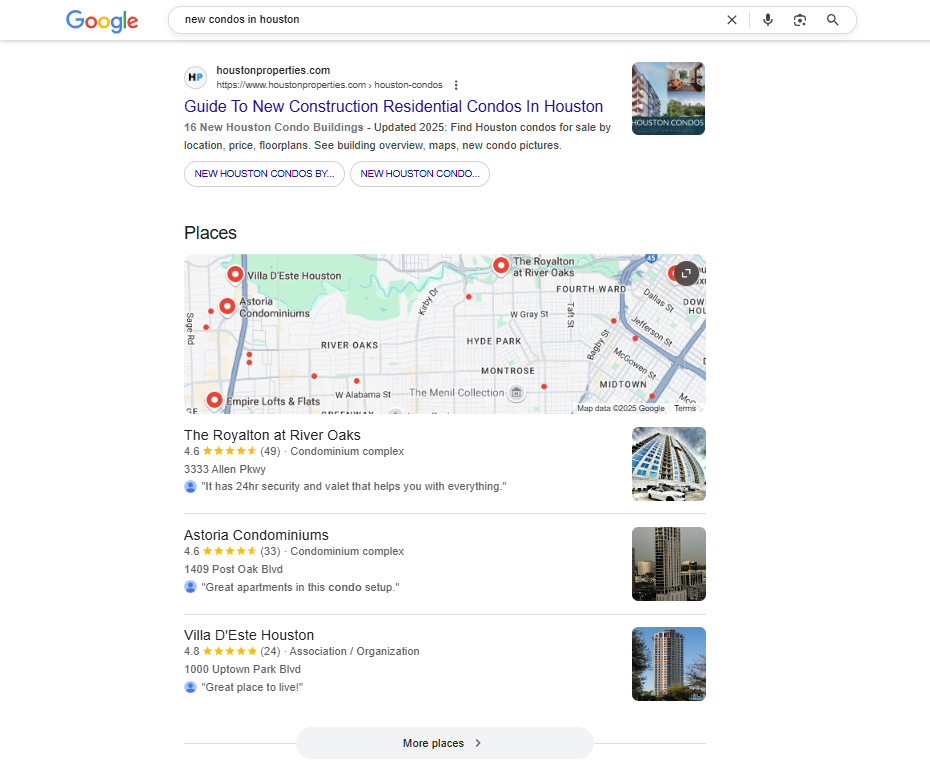Click the 'RIVER OAKS' neighborhood label on map
Viewport: 930px width, 775px height.
click(x=349, y=345)
